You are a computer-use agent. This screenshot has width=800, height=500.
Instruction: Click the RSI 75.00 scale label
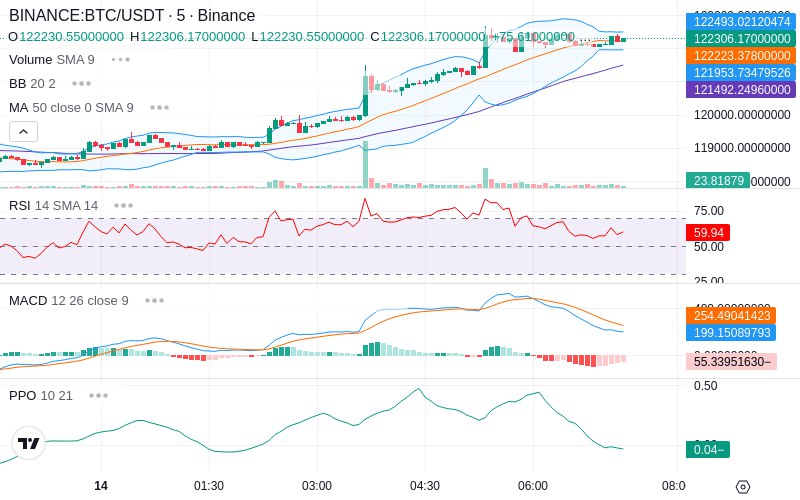(709, 211)
